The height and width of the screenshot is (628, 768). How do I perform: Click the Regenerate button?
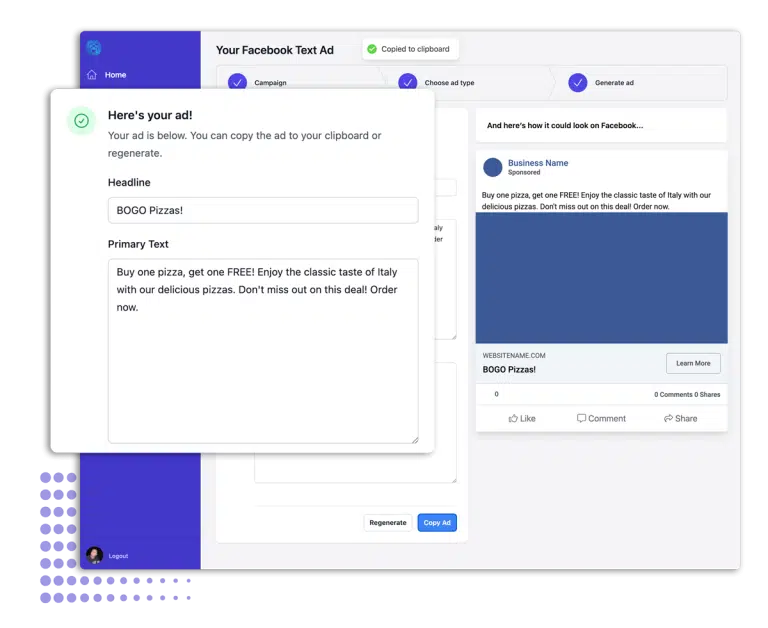388,522
